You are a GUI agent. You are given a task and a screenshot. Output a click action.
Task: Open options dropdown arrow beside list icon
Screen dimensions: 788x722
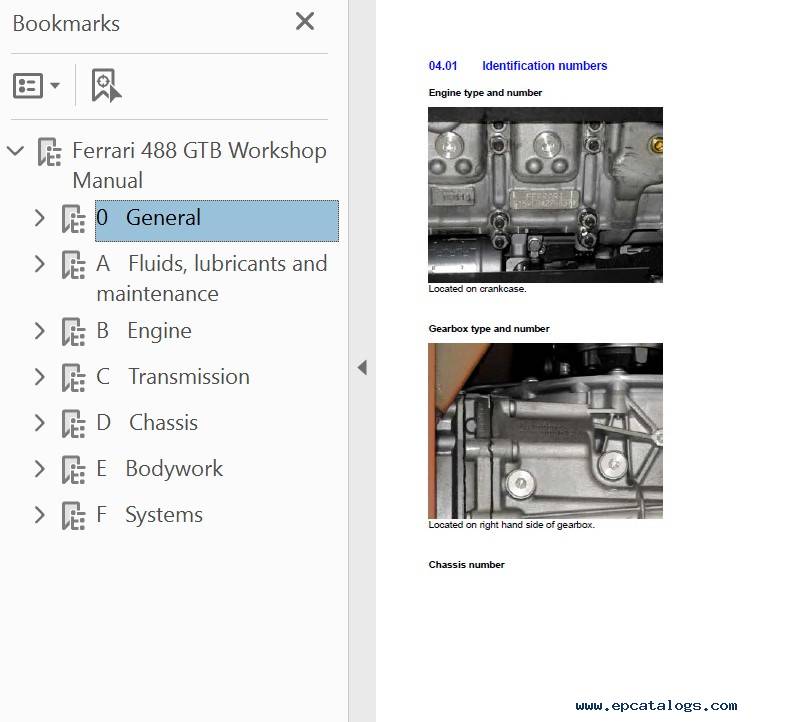click(x=55, y=85)
